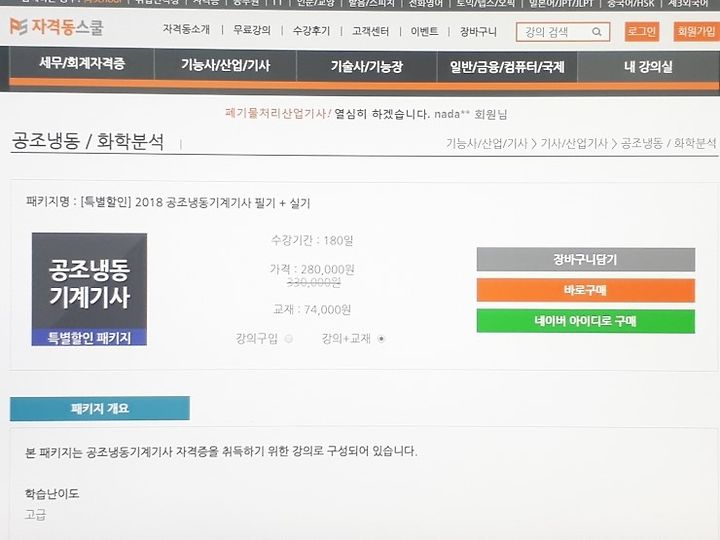The width and height of the screenshot is (720, 540).
Task: Click the 폐기물처리산업기사 review ticker text
Action: pos(277,113)
